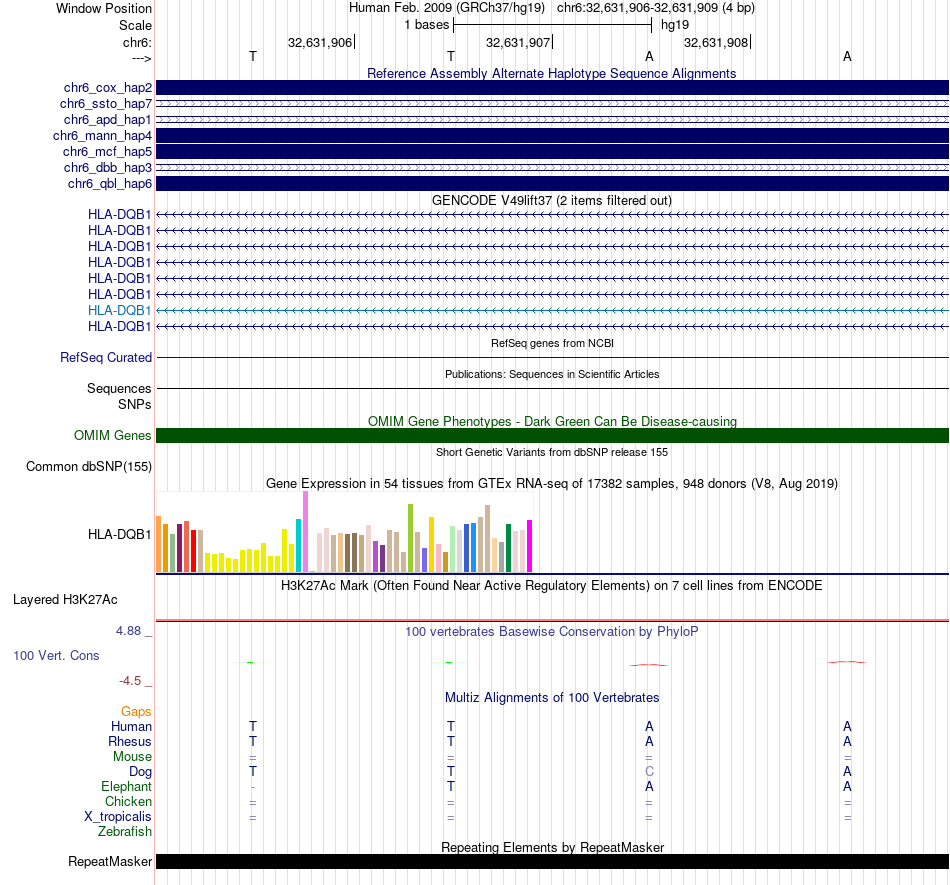Click the tallest violet GTEx expression bar

click(x=305, y=532)
